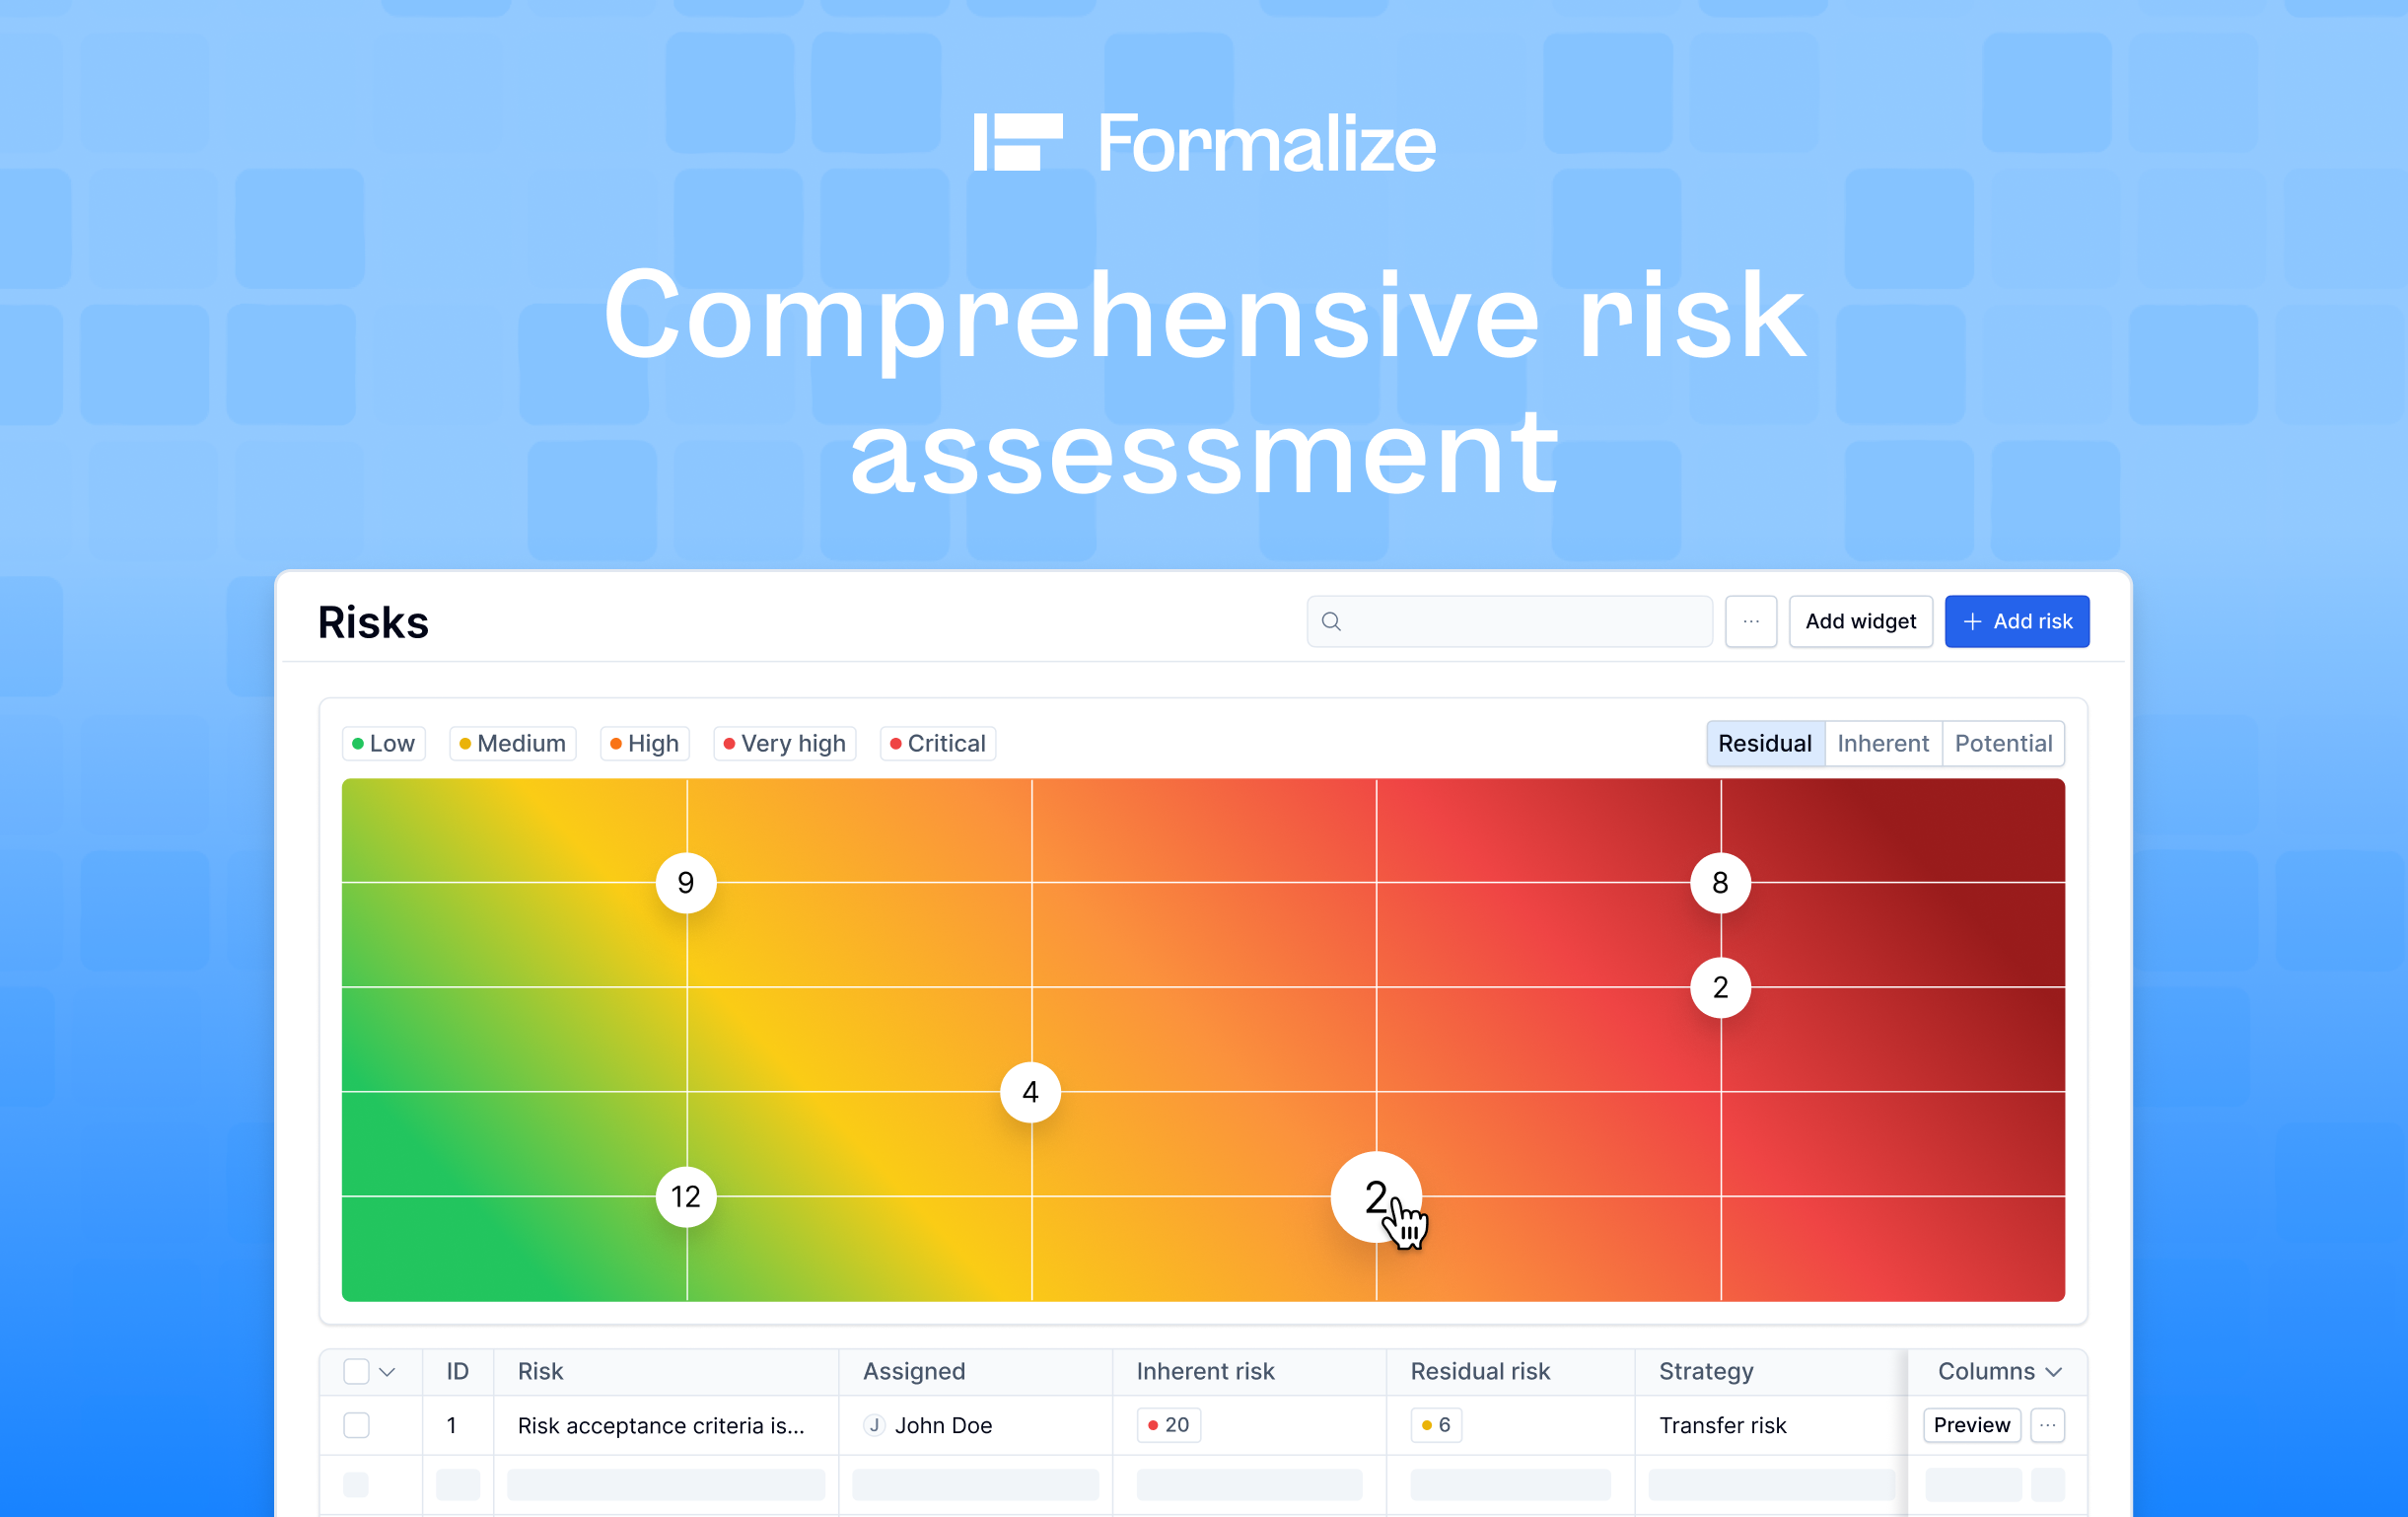Viewport: 2408px width, 1517px height.
Task: Check the checkbox for risk row 1
Action: point(356,1424)
